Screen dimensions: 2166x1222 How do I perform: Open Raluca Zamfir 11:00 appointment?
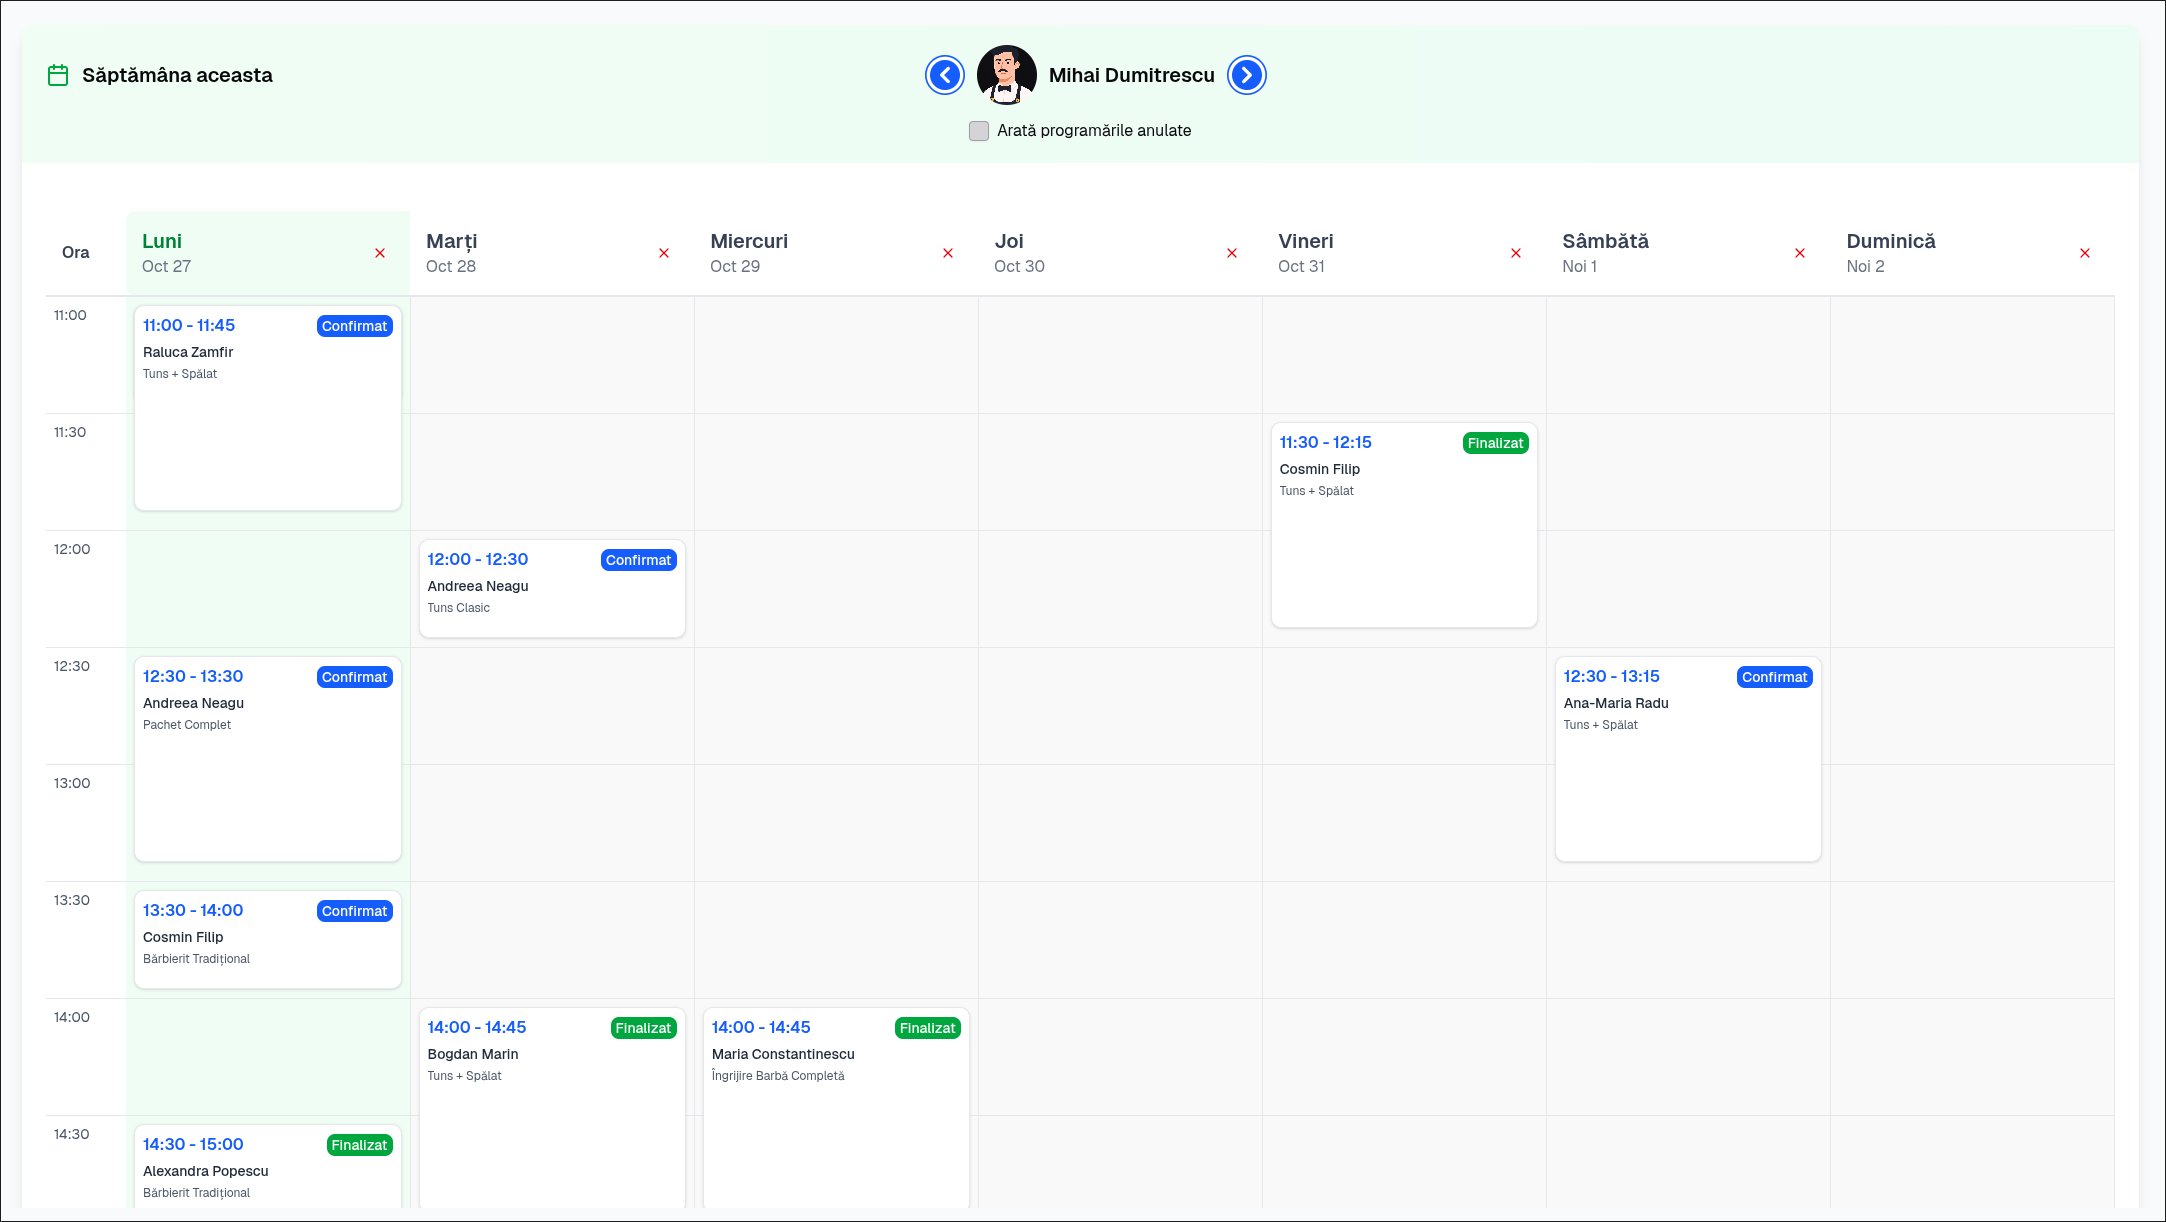pos(267,408)
